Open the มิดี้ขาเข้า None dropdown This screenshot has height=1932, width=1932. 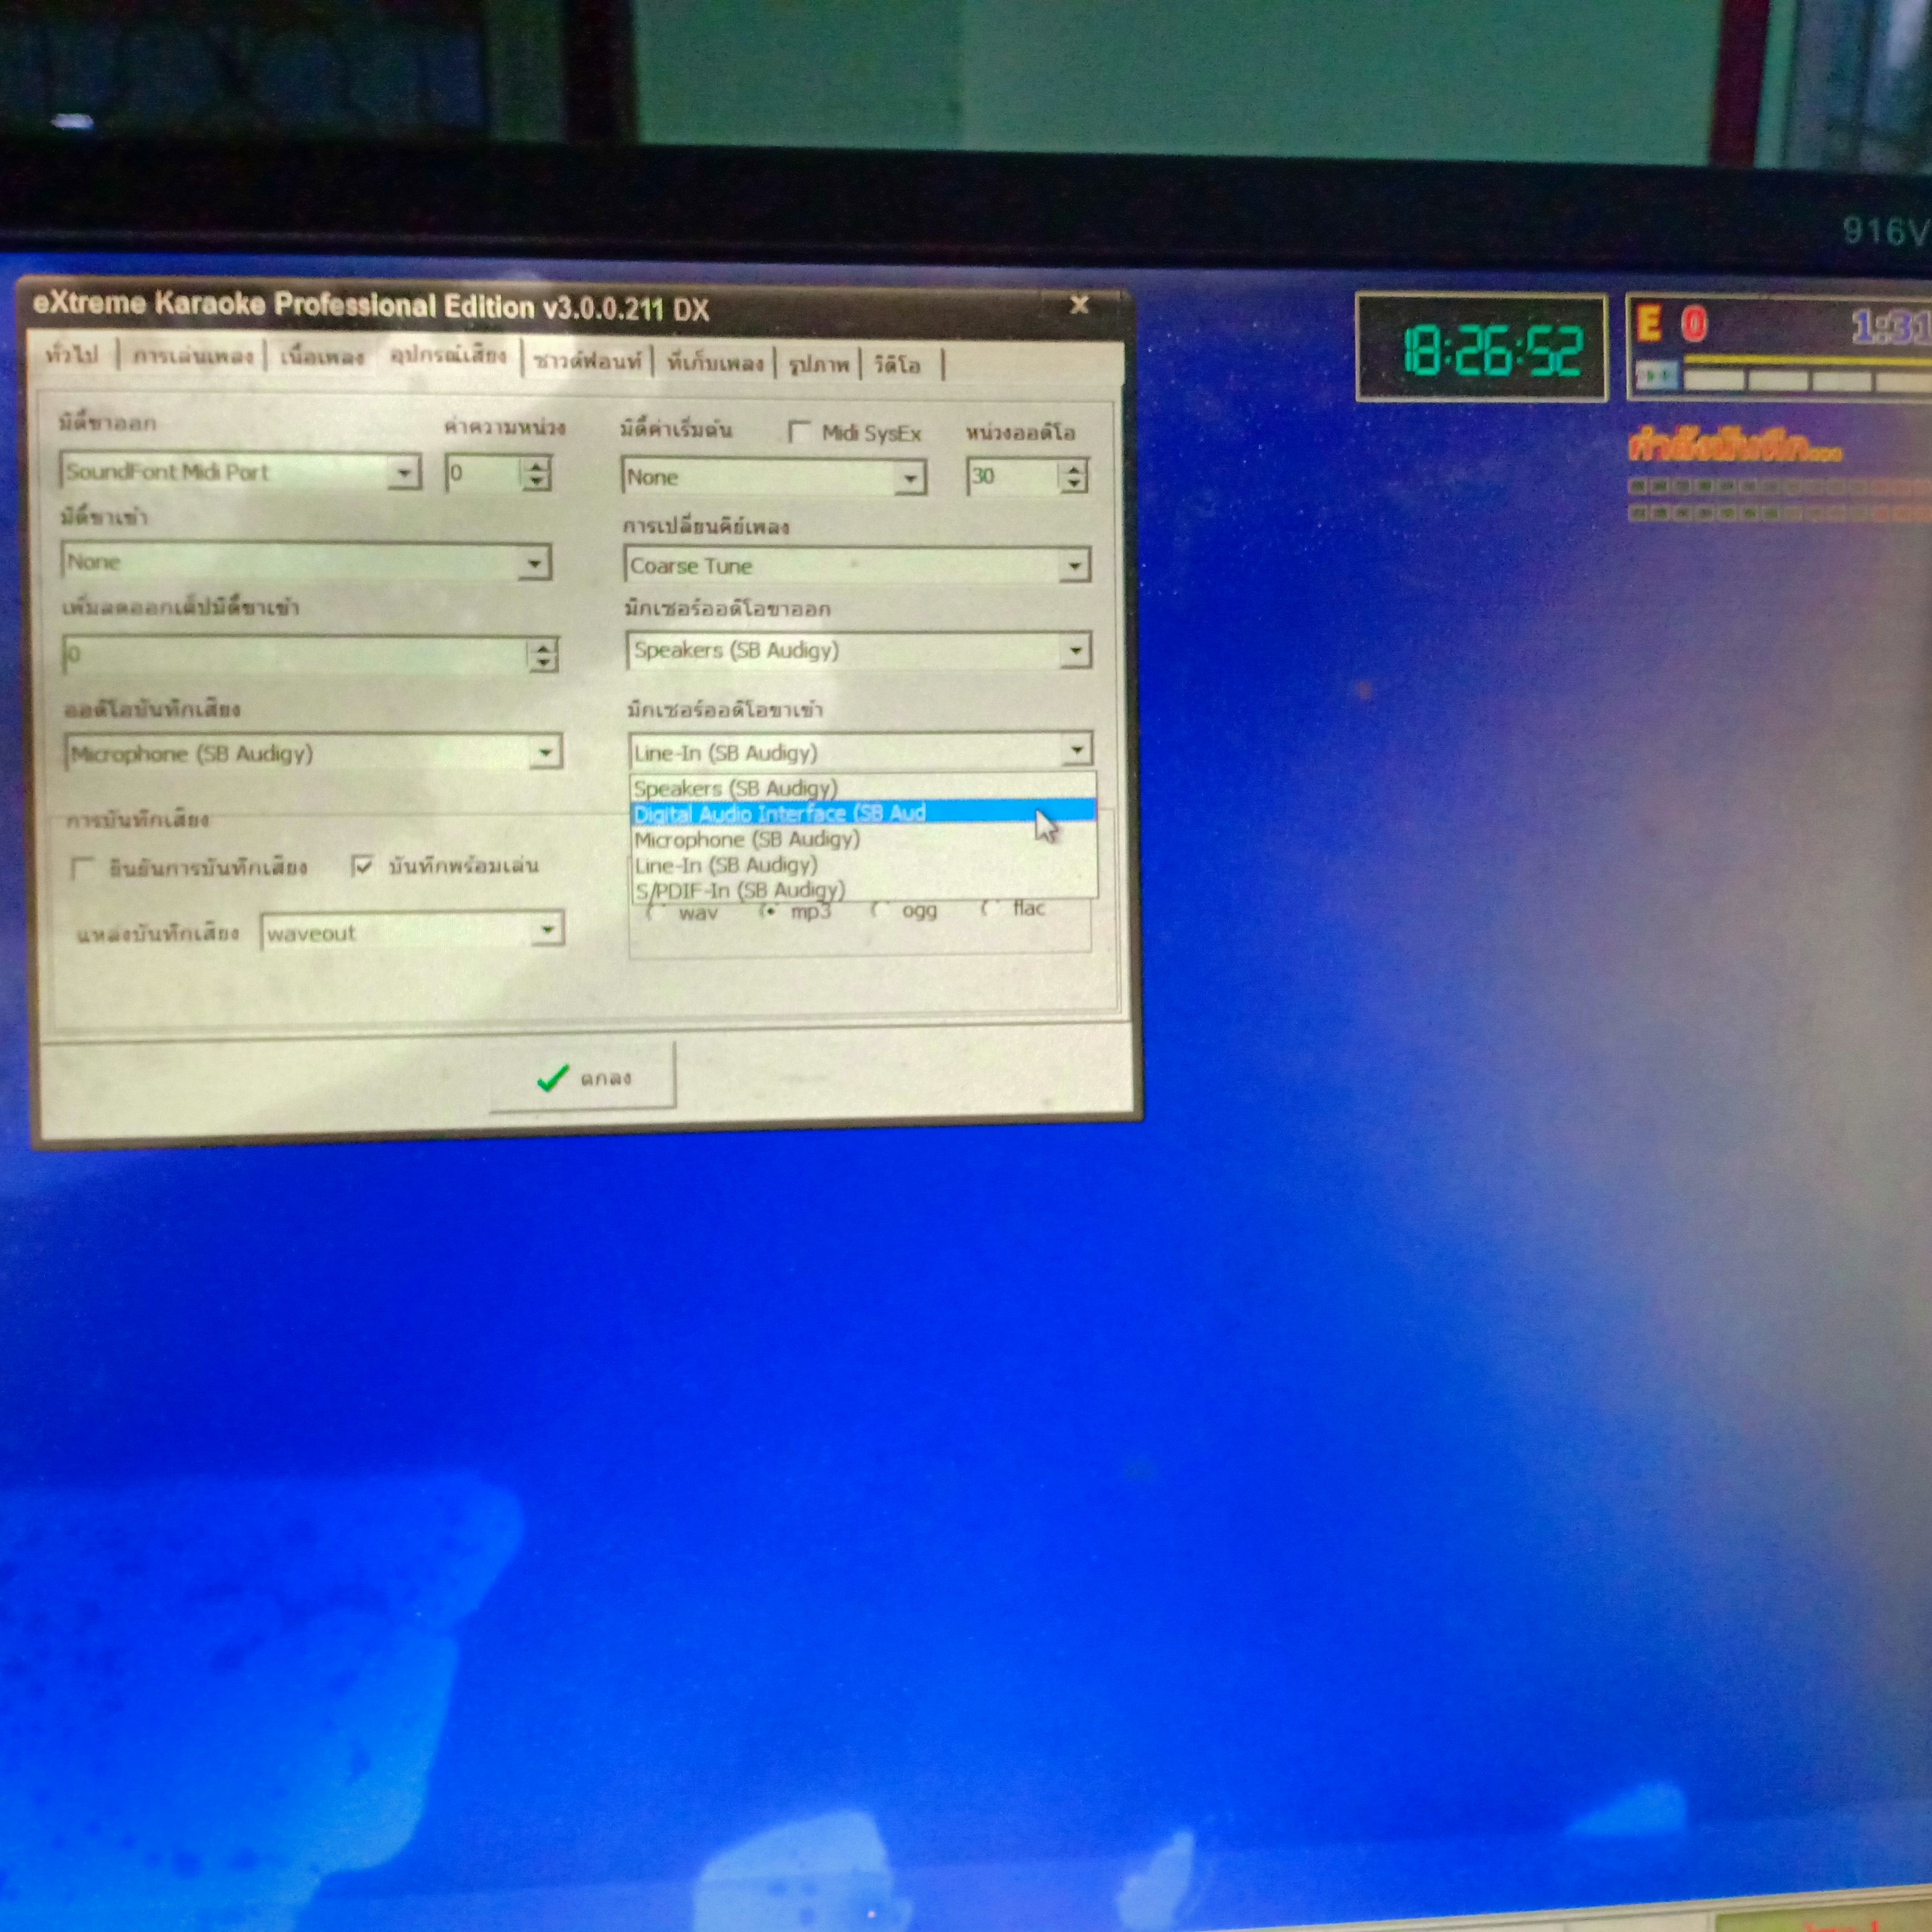coord(535,563)
